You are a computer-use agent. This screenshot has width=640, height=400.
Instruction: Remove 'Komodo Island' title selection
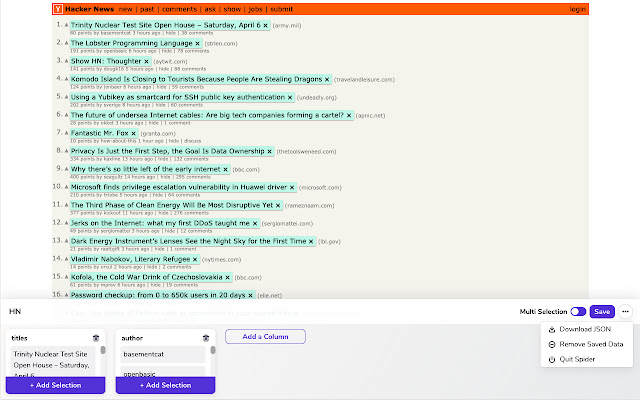point(327,79)
